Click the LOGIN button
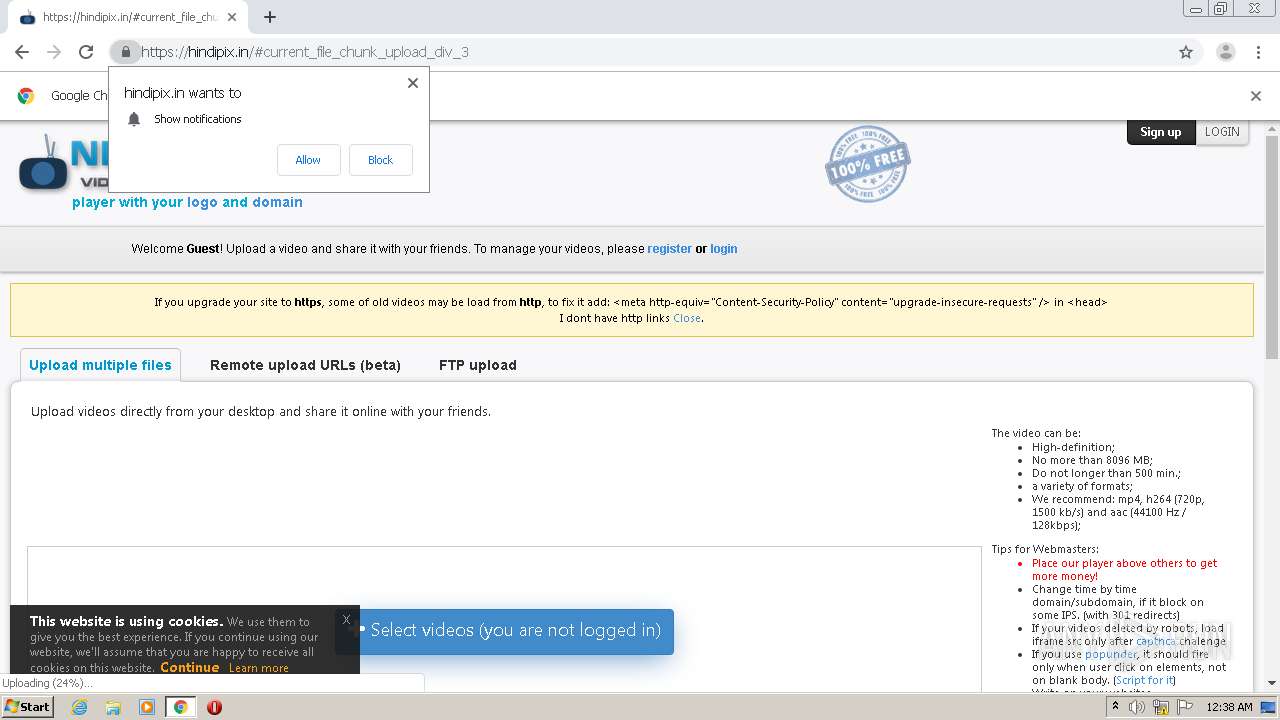The height and width of the screenshot is (720, 1280). tap(1221, 132)
